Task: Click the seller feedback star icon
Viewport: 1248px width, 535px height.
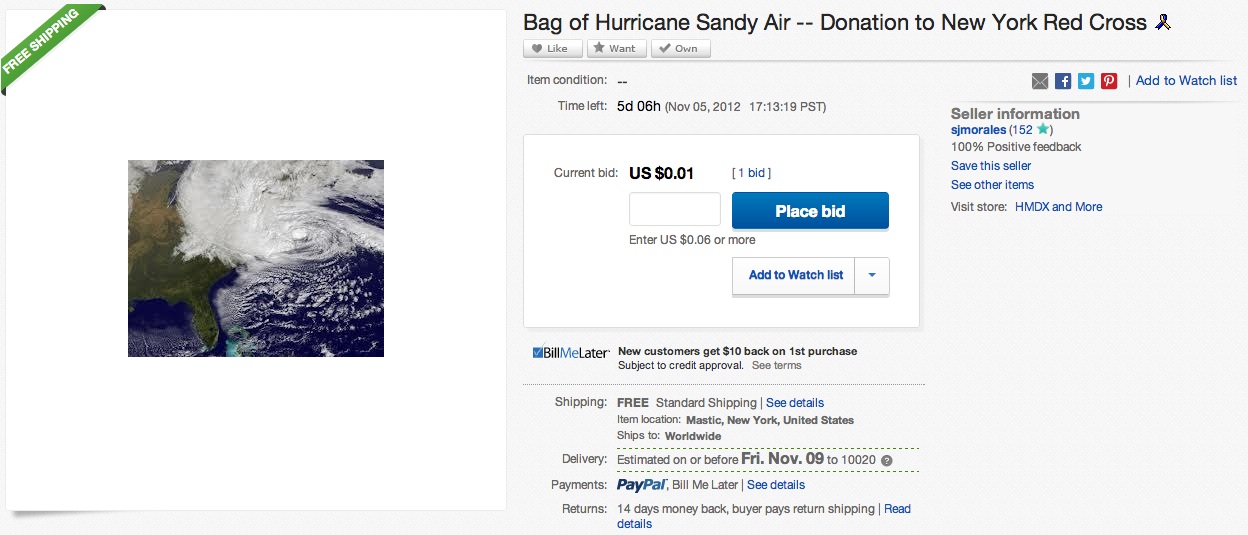Action: (1043, 129)
